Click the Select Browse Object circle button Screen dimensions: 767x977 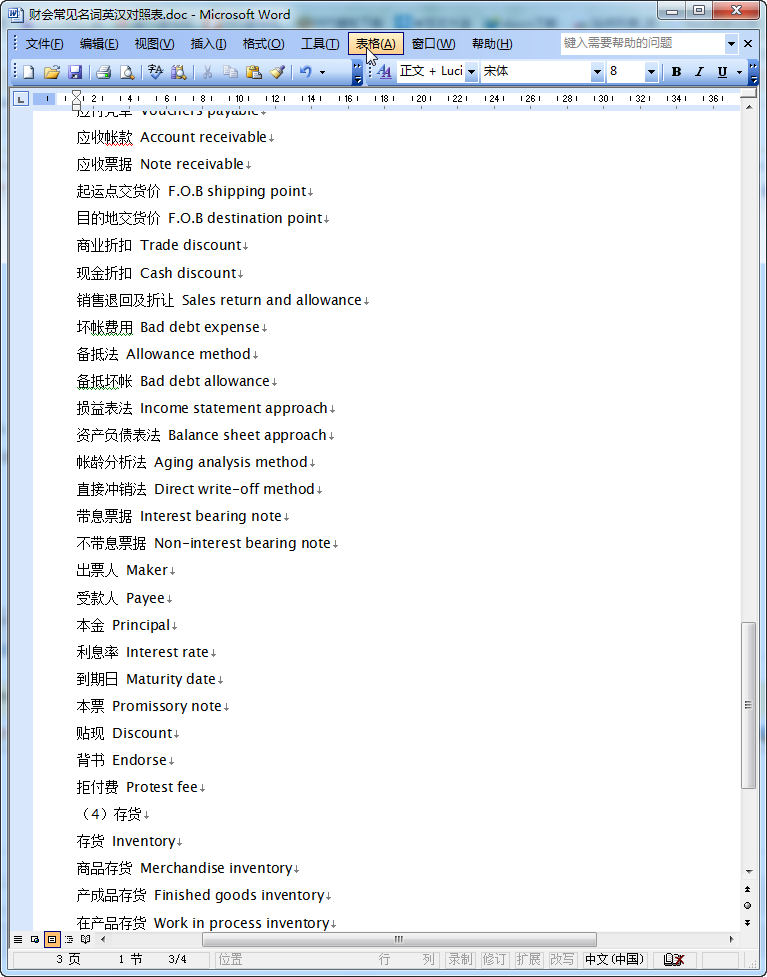tap(748, 905)
